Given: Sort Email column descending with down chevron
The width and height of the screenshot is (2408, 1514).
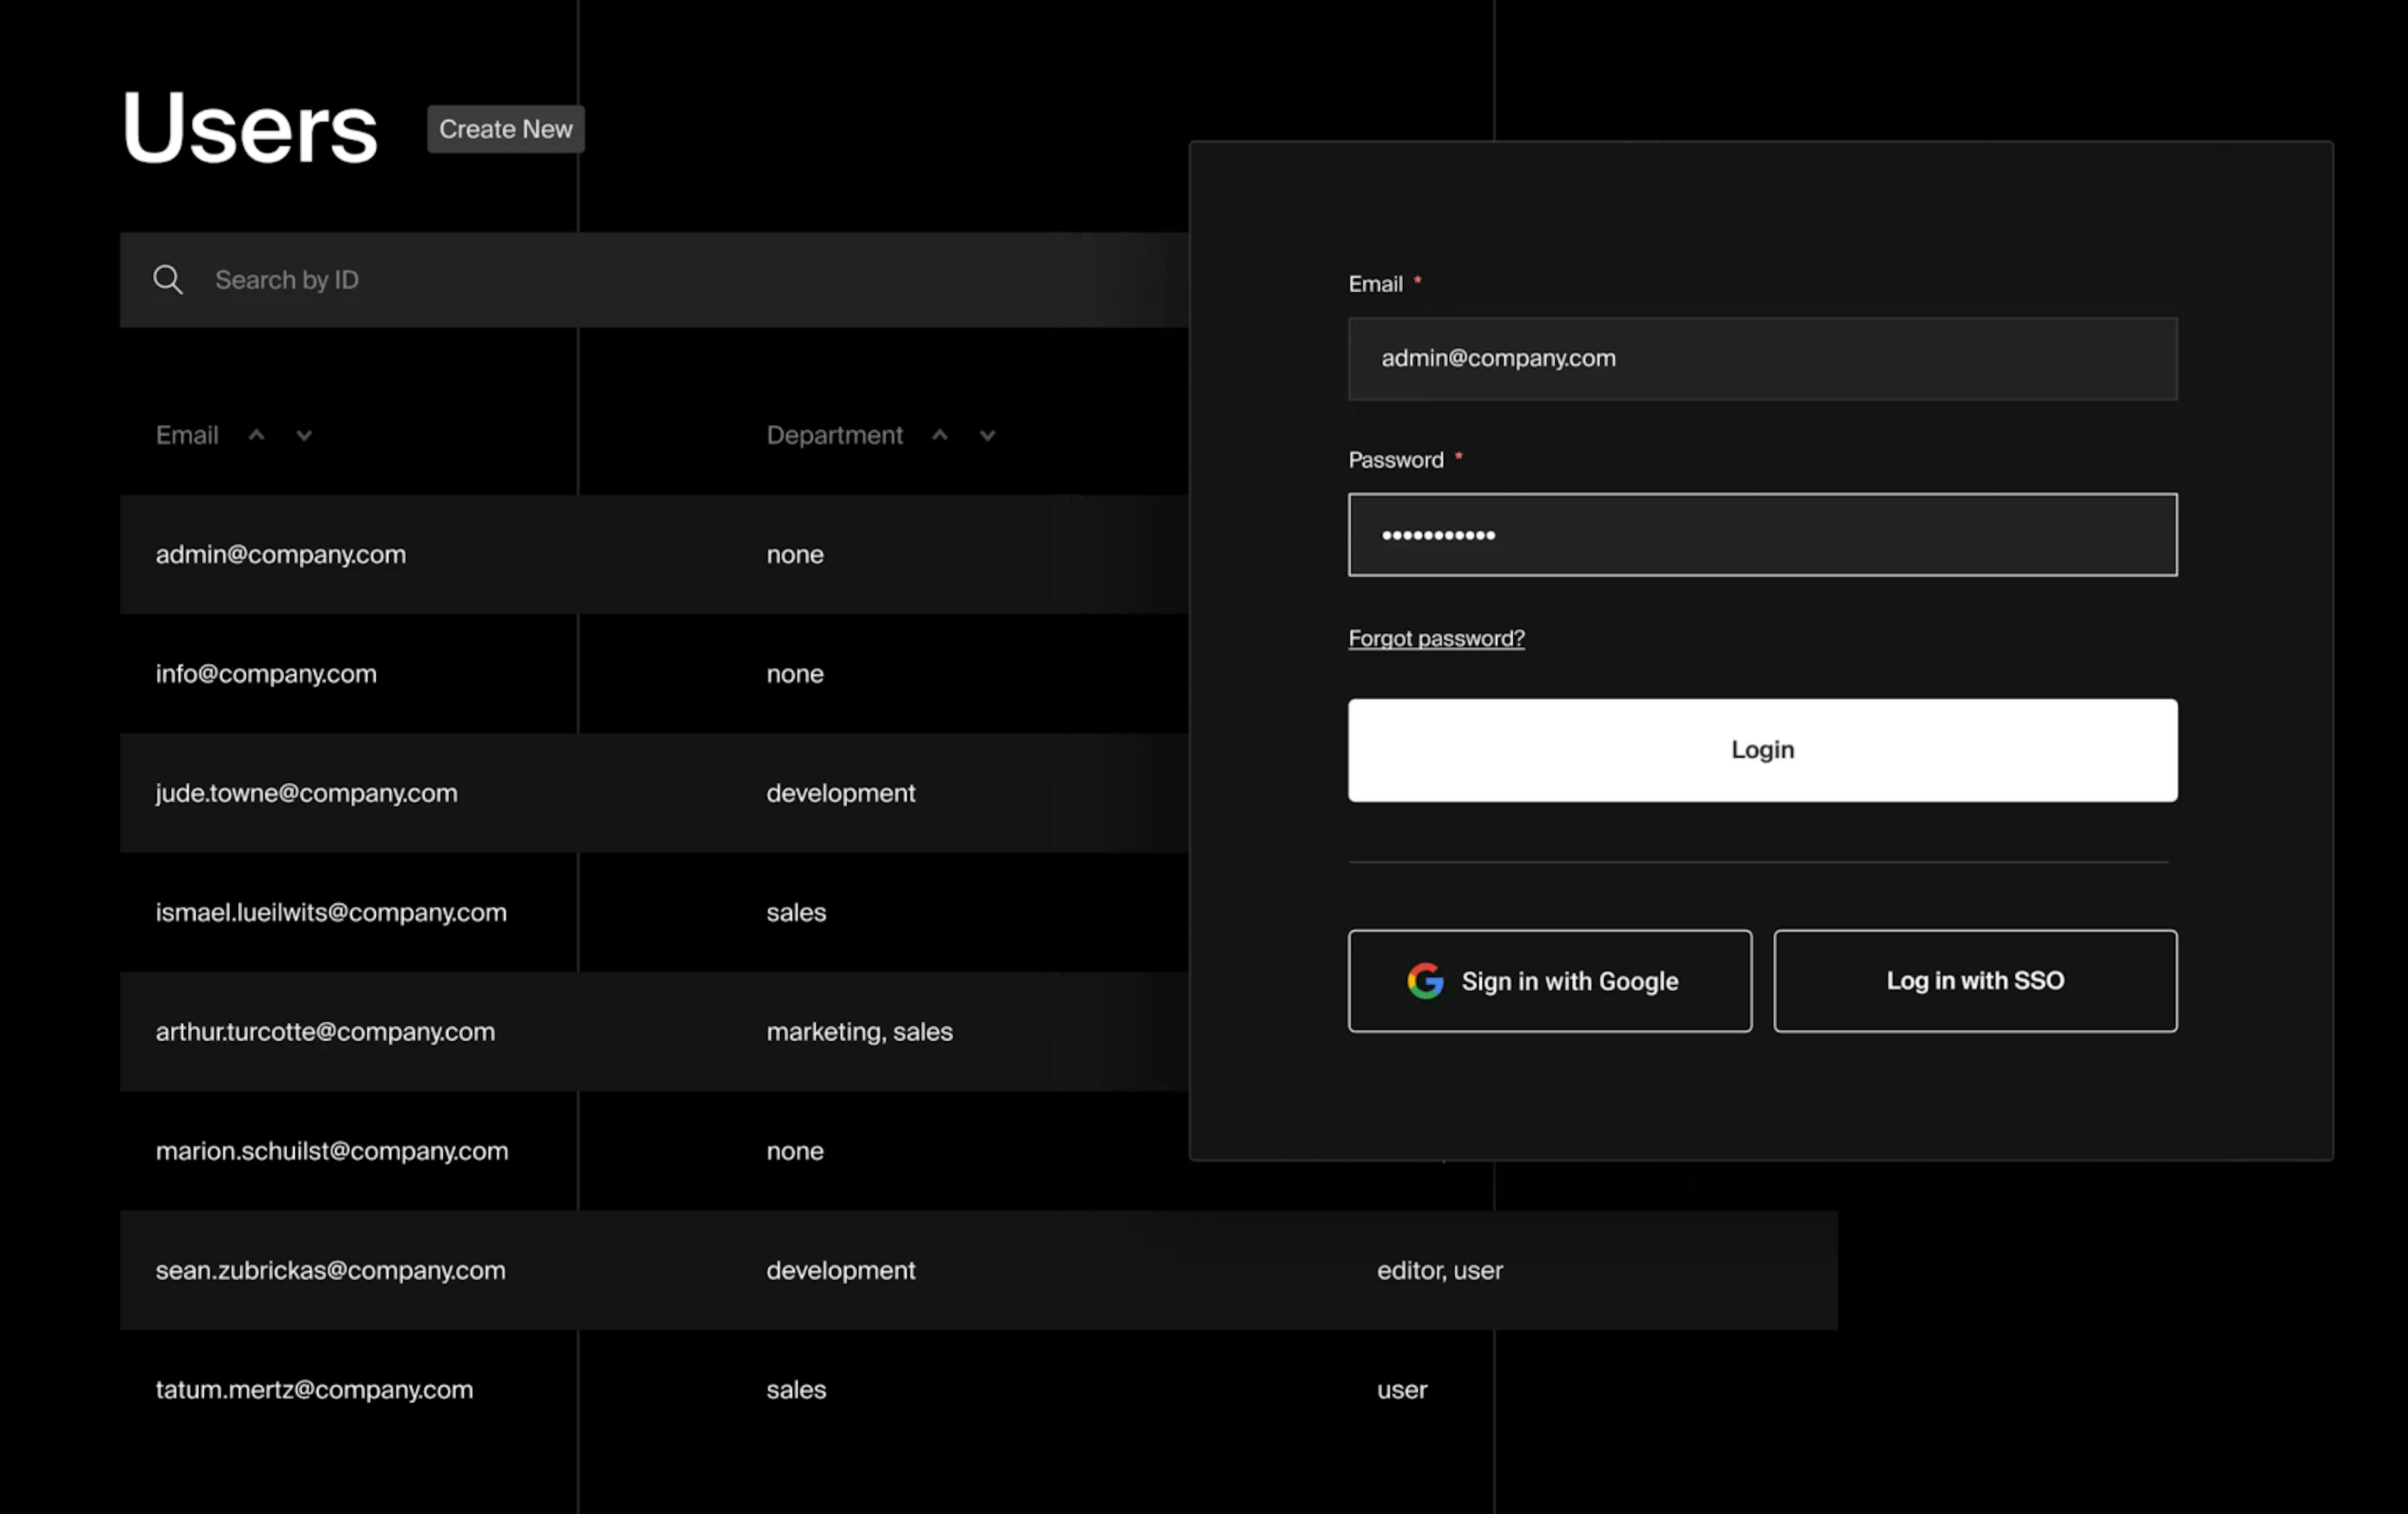Looking at the screenshot, I should (303, 436).
